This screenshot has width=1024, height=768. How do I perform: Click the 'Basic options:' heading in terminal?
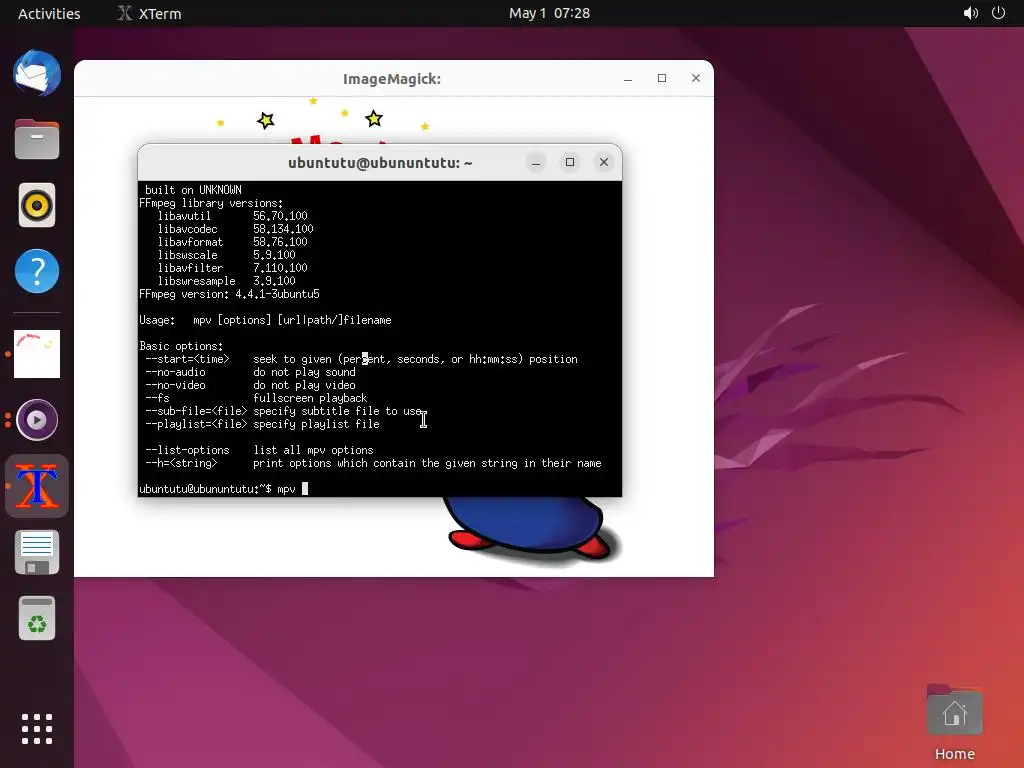(181, 346)
